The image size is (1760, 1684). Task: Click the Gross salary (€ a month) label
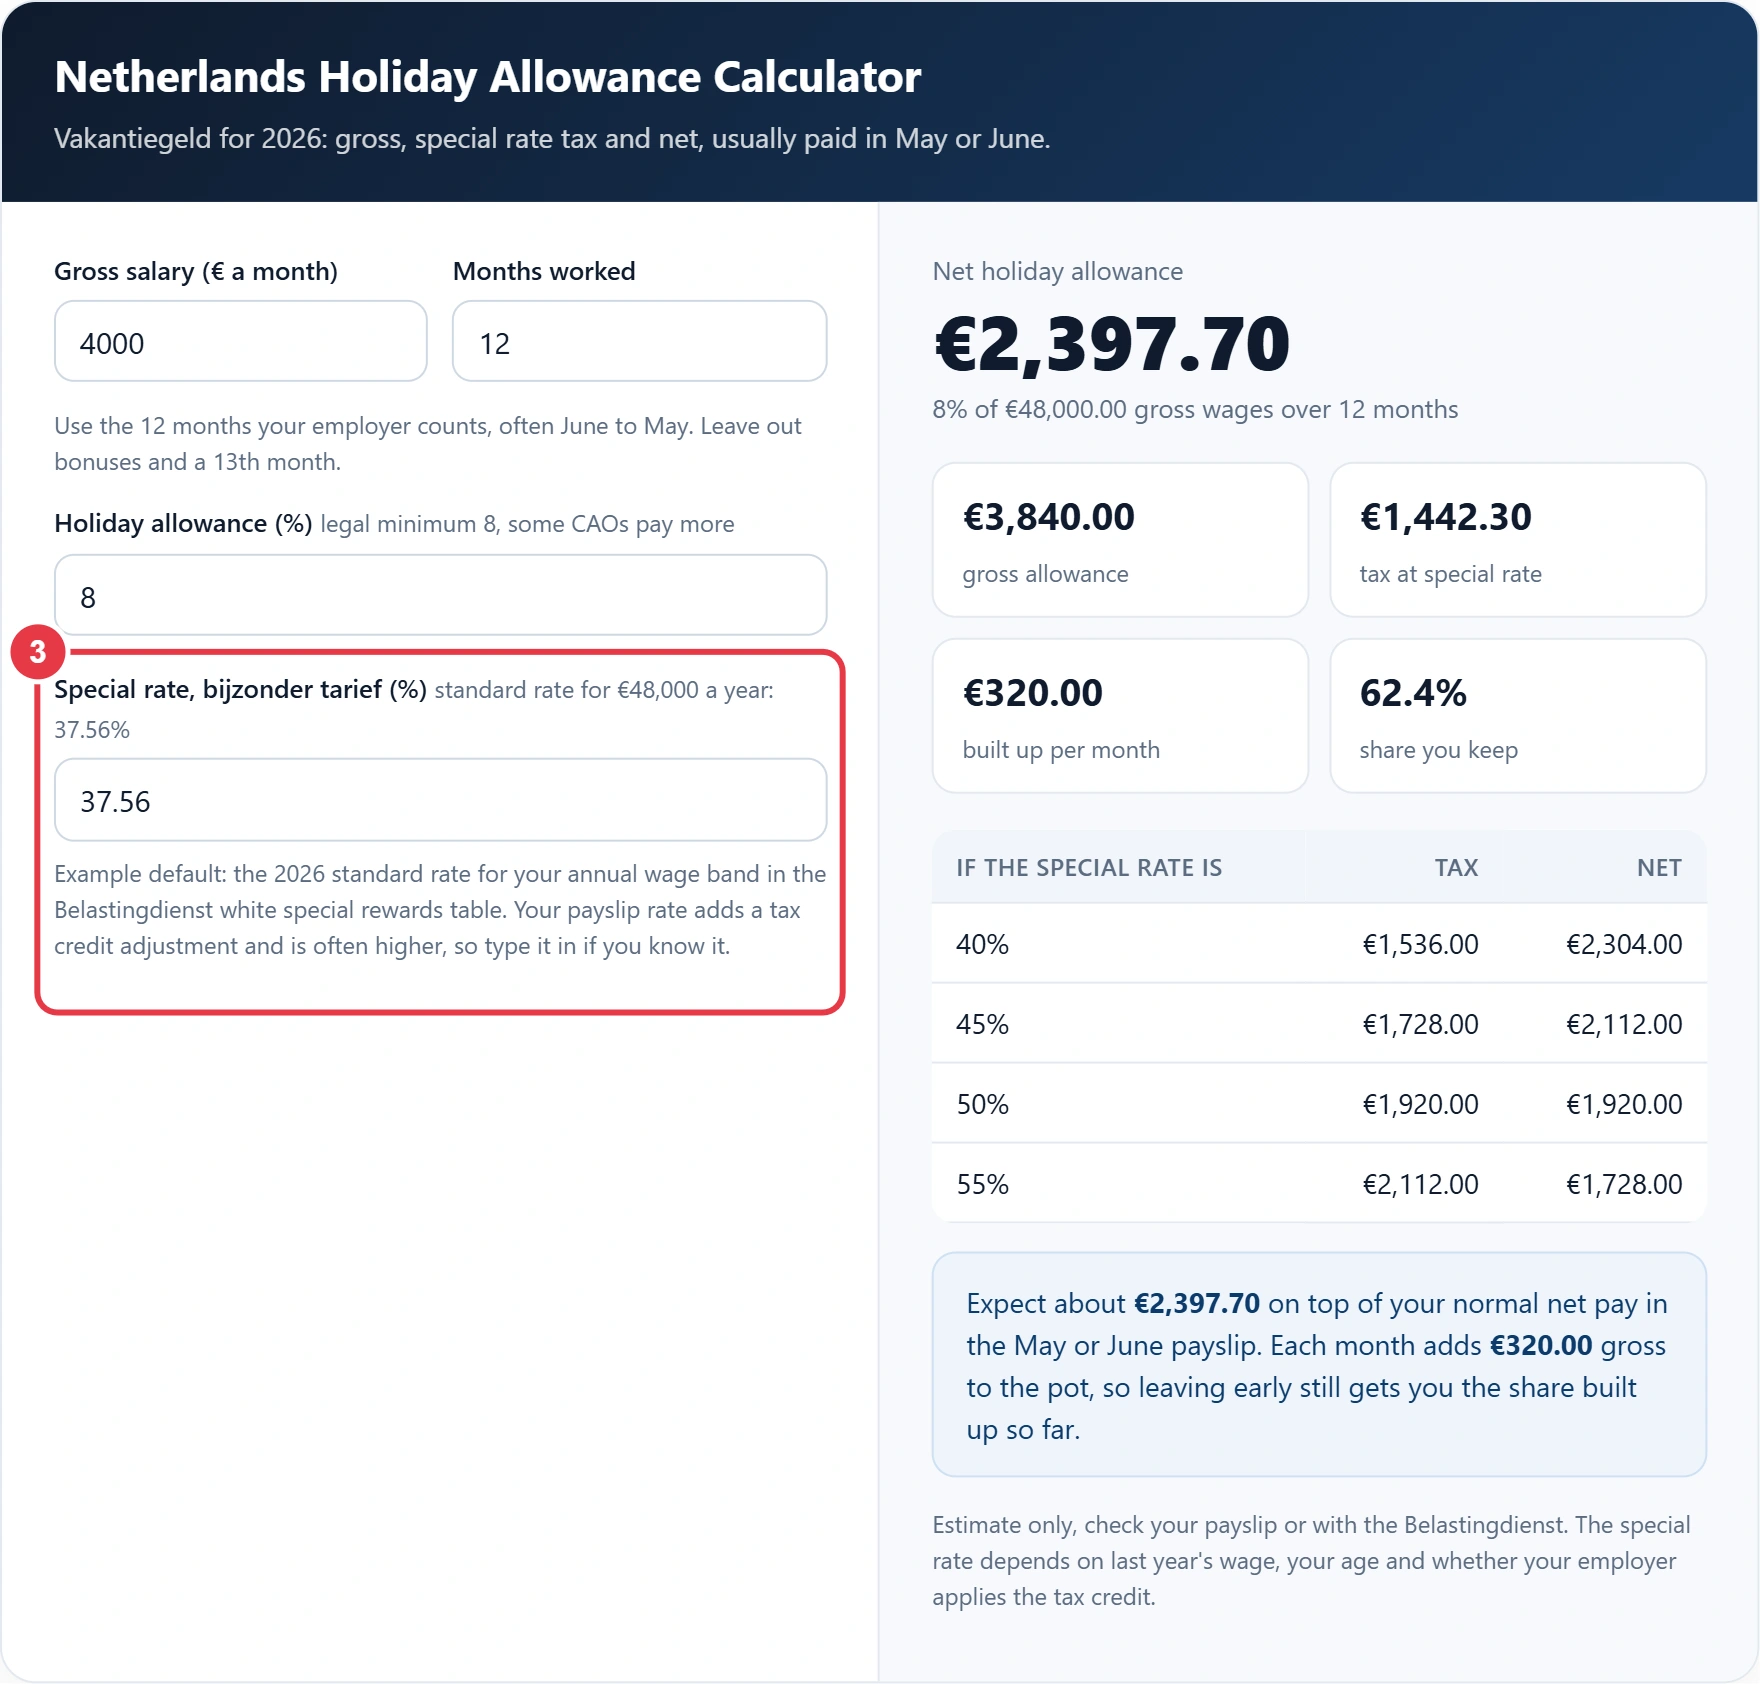196,271
